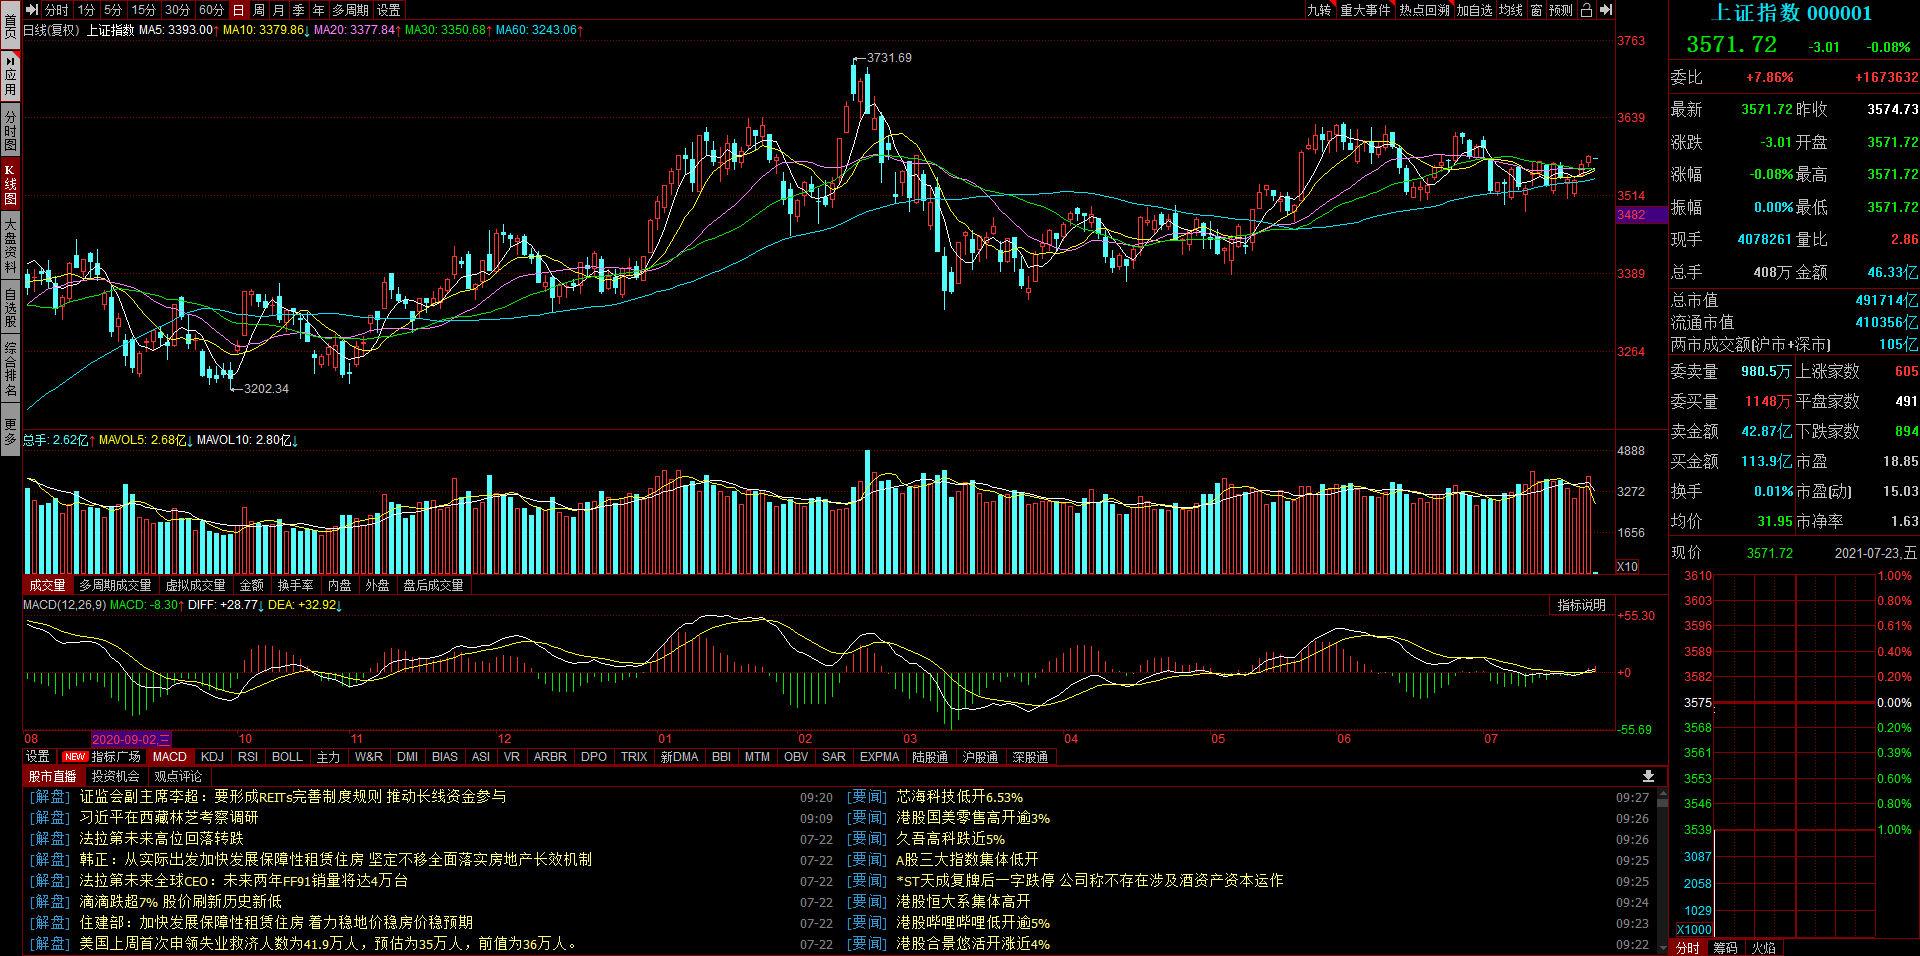Select the RSI indicator tab
Viewport: 1920px width, 956px height.
tap(248, 757)
